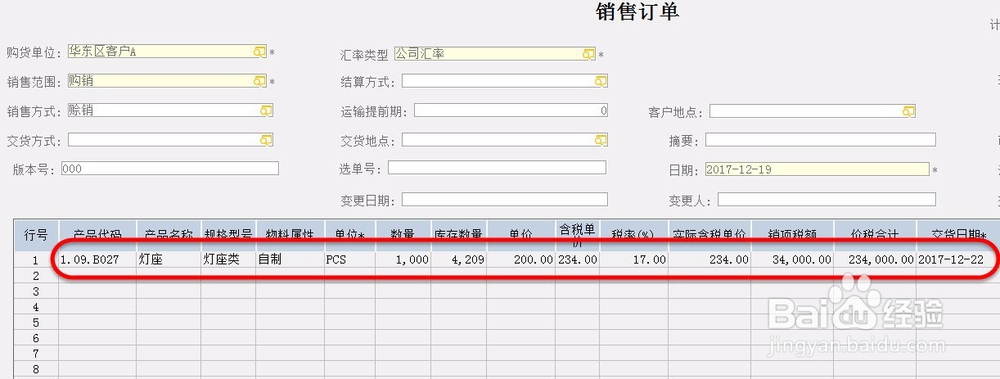Click the 日期 field showing 2017-12-19
This screenshot has height=379, width=1000.
click(817, 169)
